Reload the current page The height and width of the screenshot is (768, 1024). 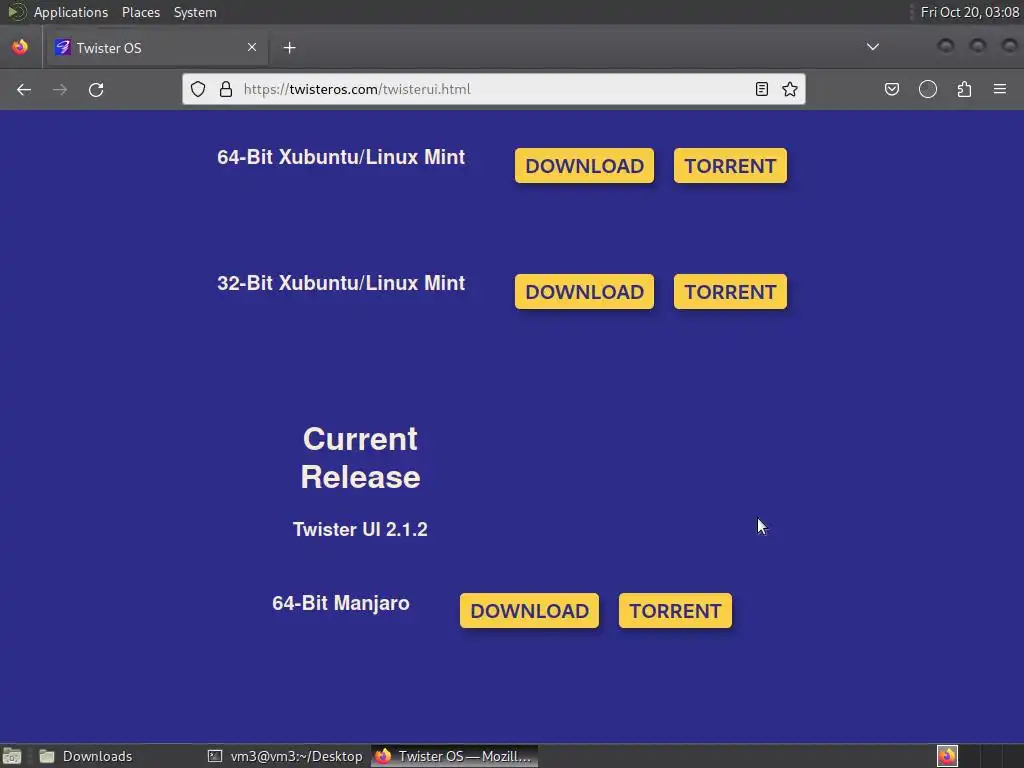[96, 89]
